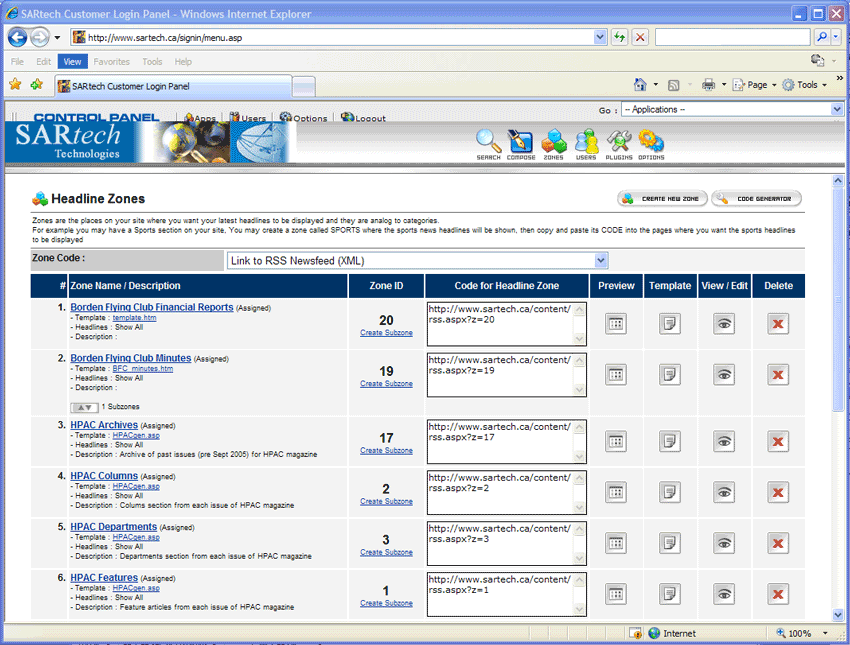Go to the browser Home page icon
The height and width of the screenshot is (645, 850).
click(x=640, y=85)
